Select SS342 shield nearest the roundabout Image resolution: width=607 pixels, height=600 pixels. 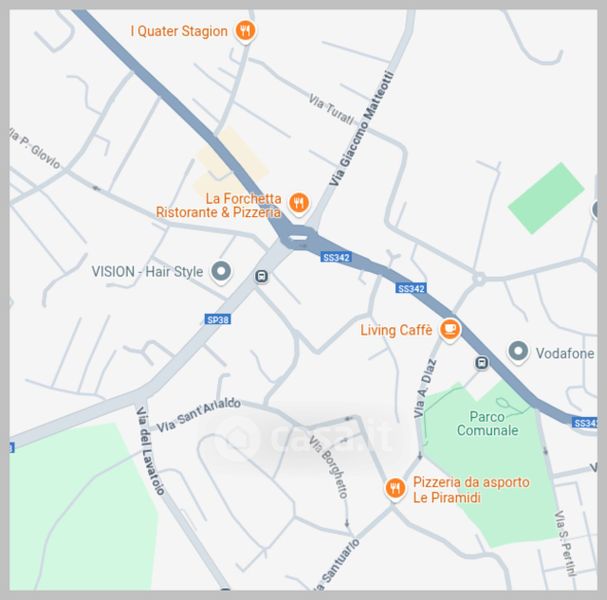click(336, 257)
